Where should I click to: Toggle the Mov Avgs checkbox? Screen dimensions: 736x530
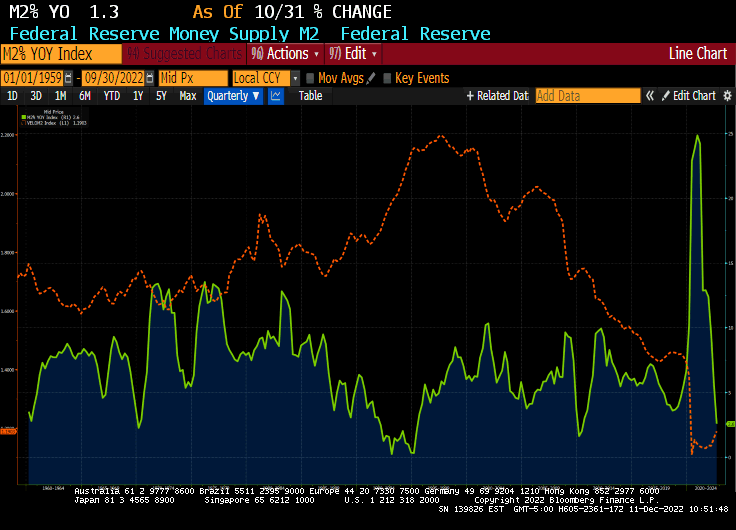pyautogui.click(x=310, y=78)
